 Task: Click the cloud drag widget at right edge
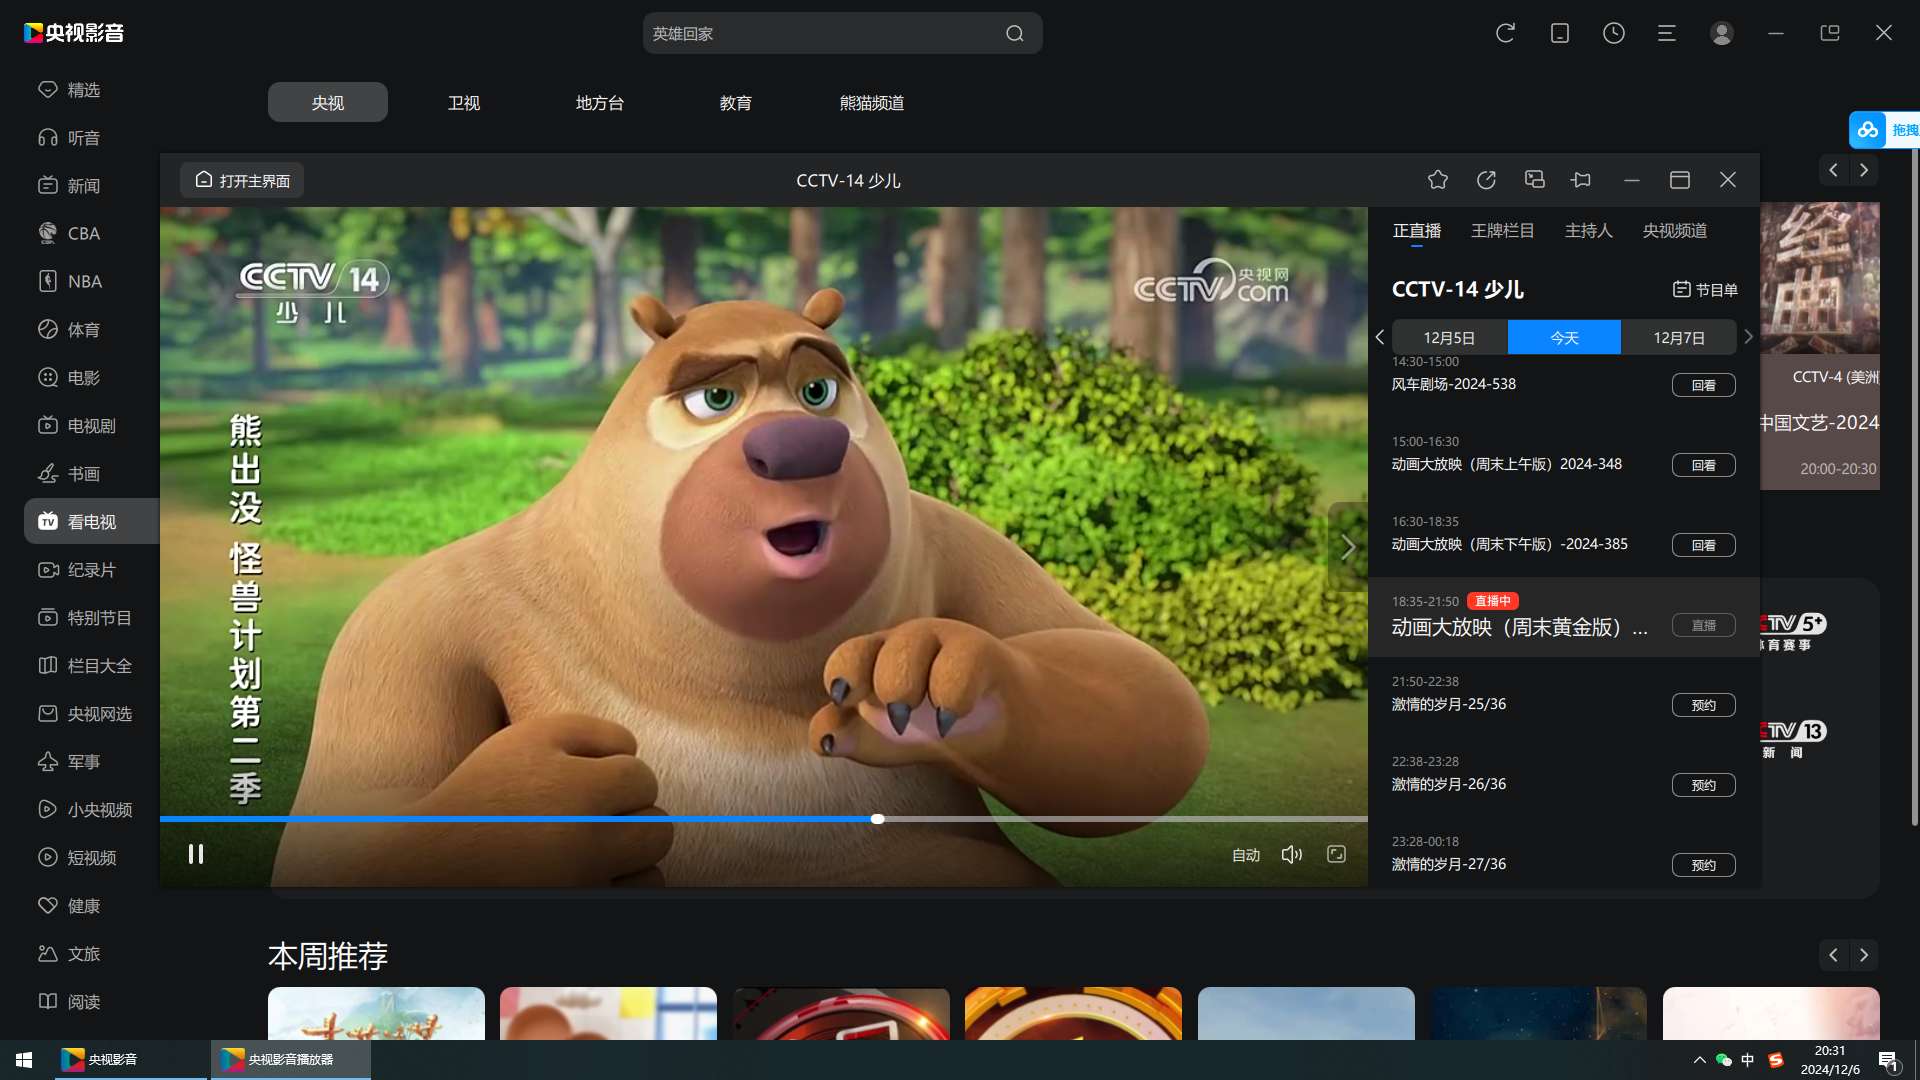pos(1884,130)
